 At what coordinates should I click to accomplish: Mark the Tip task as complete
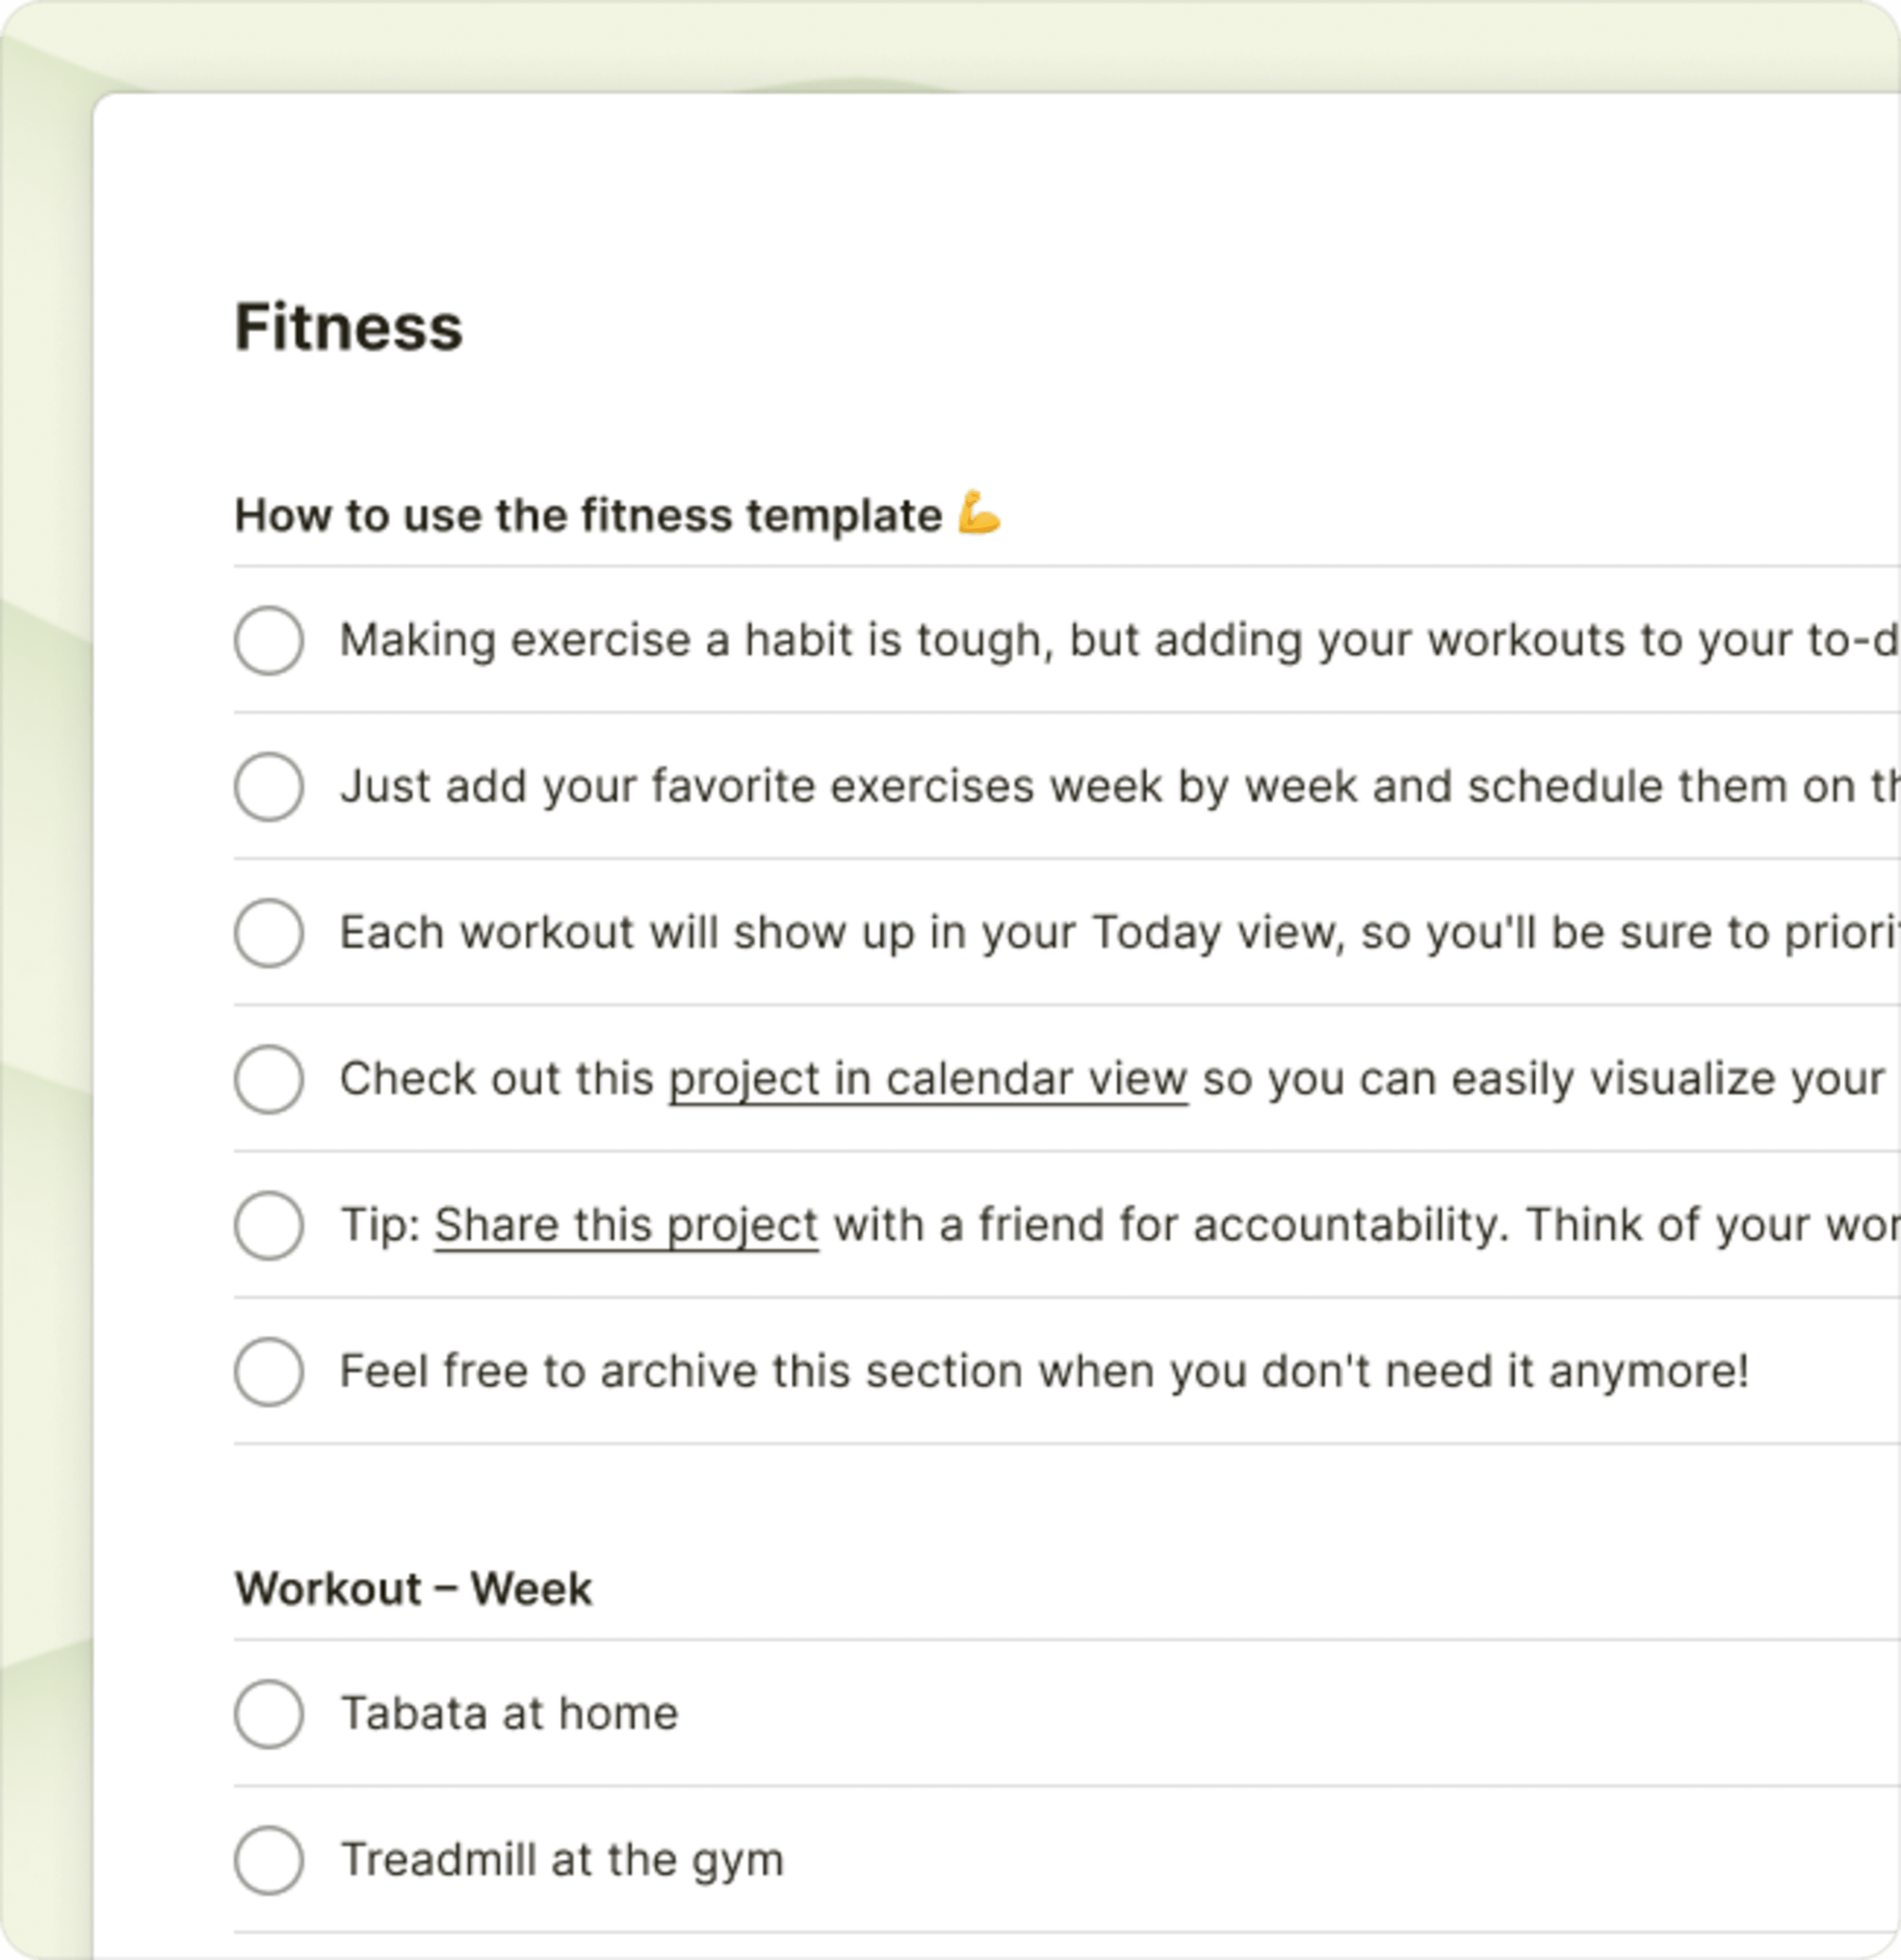coord(268,1225)
